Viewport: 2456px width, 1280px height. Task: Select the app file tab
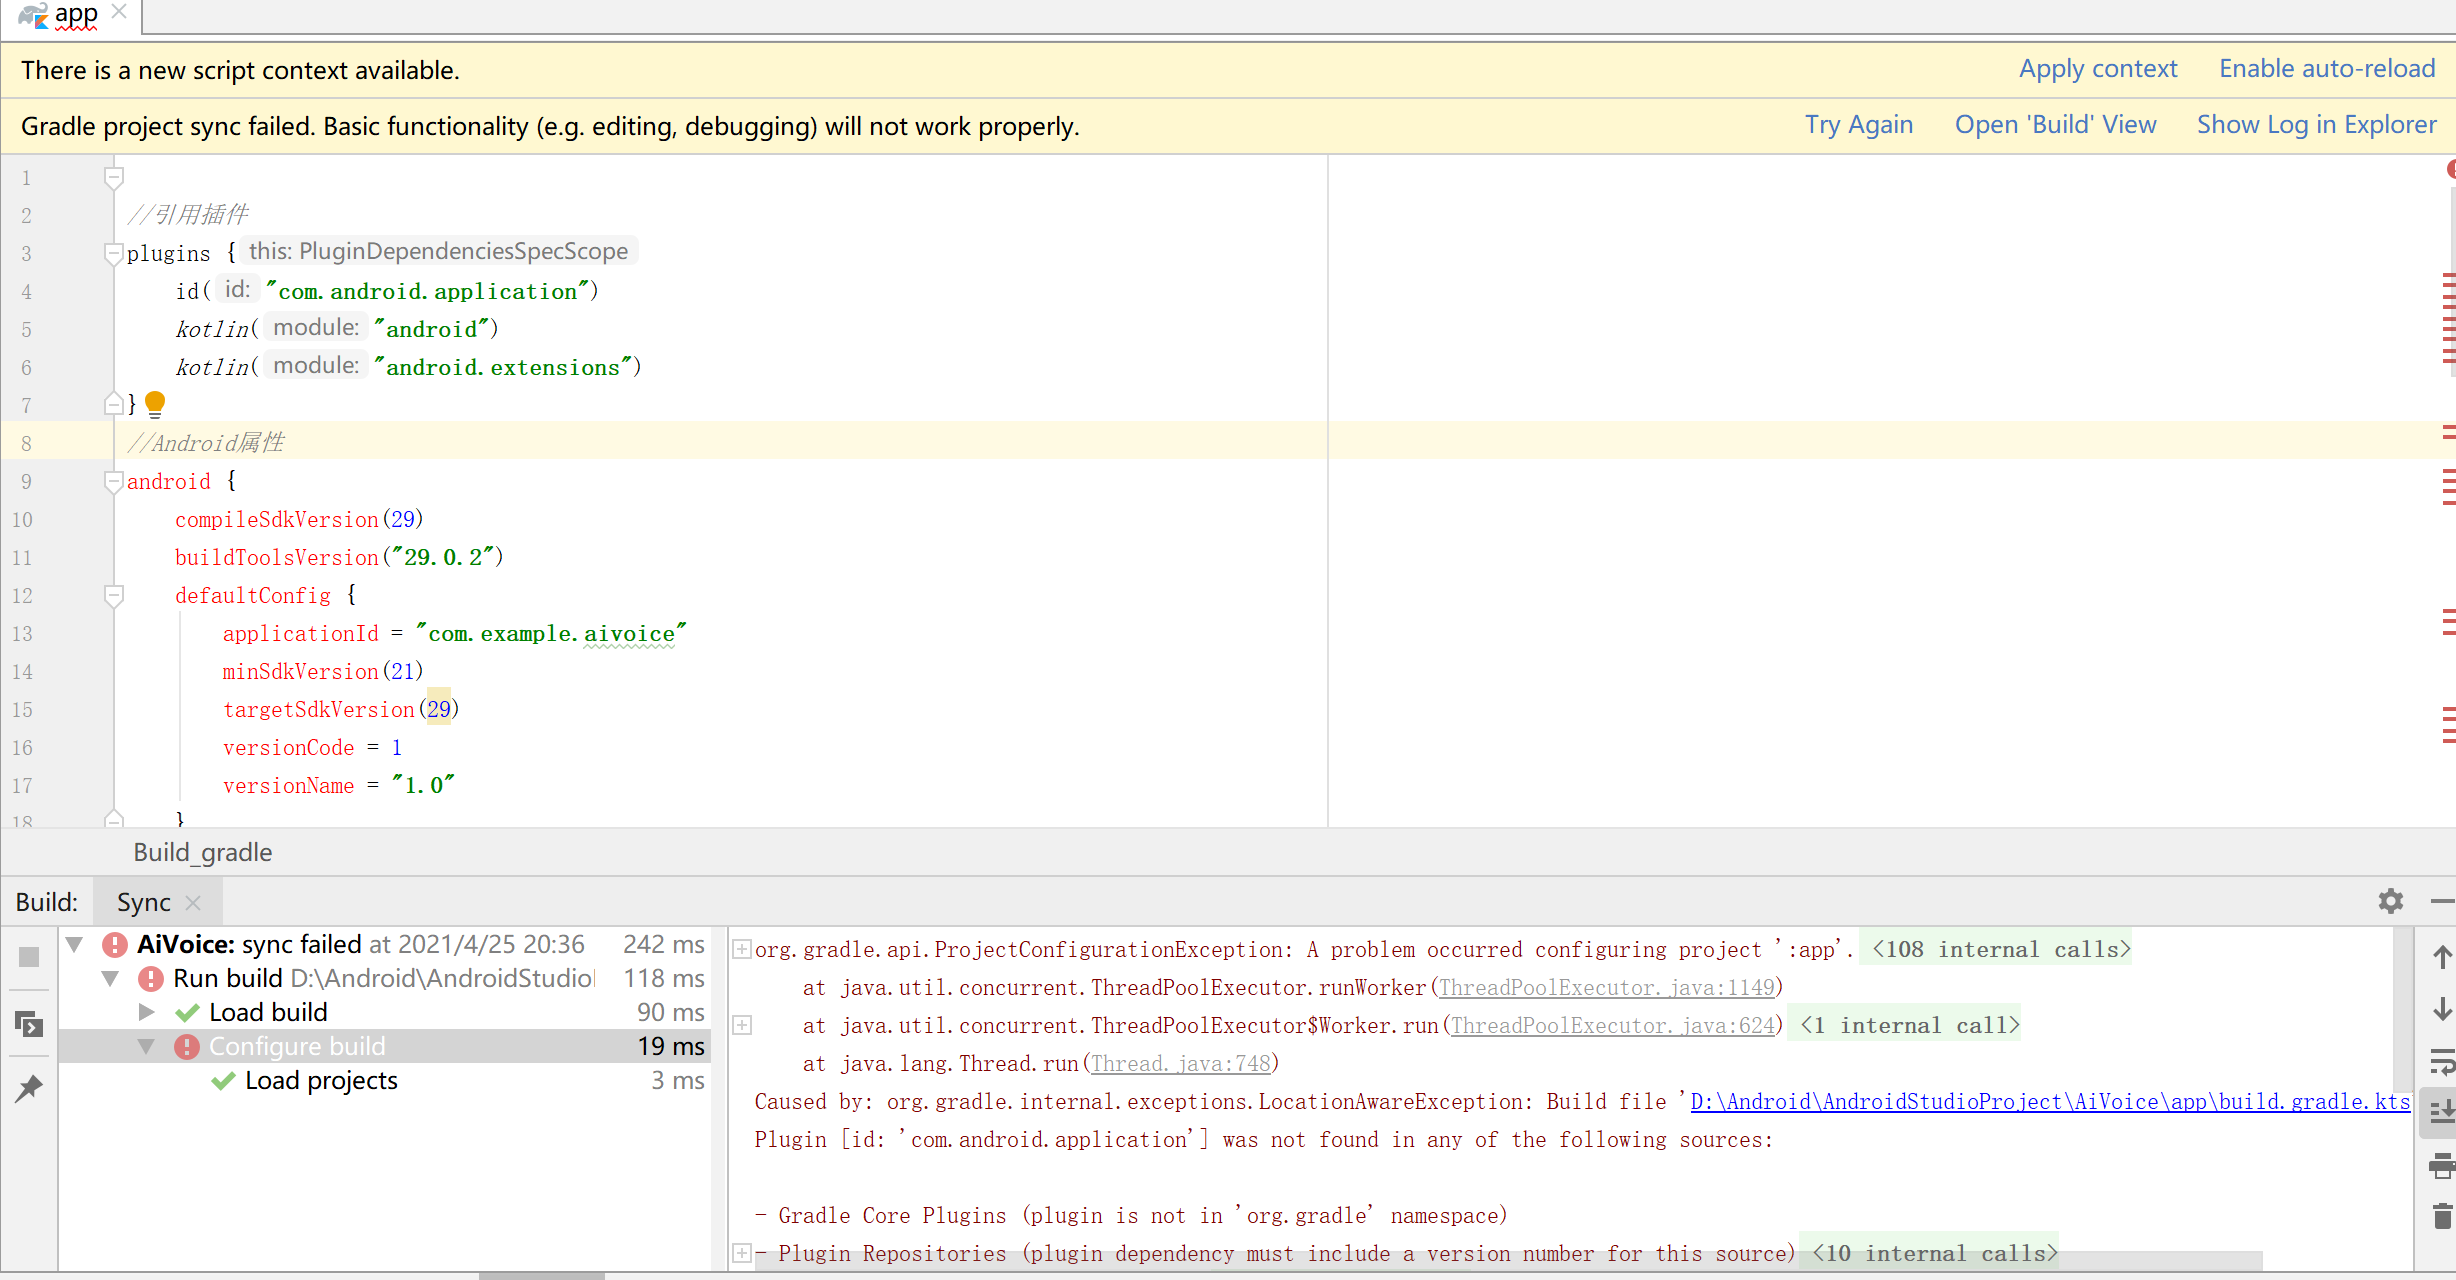(x=71, y=14)
